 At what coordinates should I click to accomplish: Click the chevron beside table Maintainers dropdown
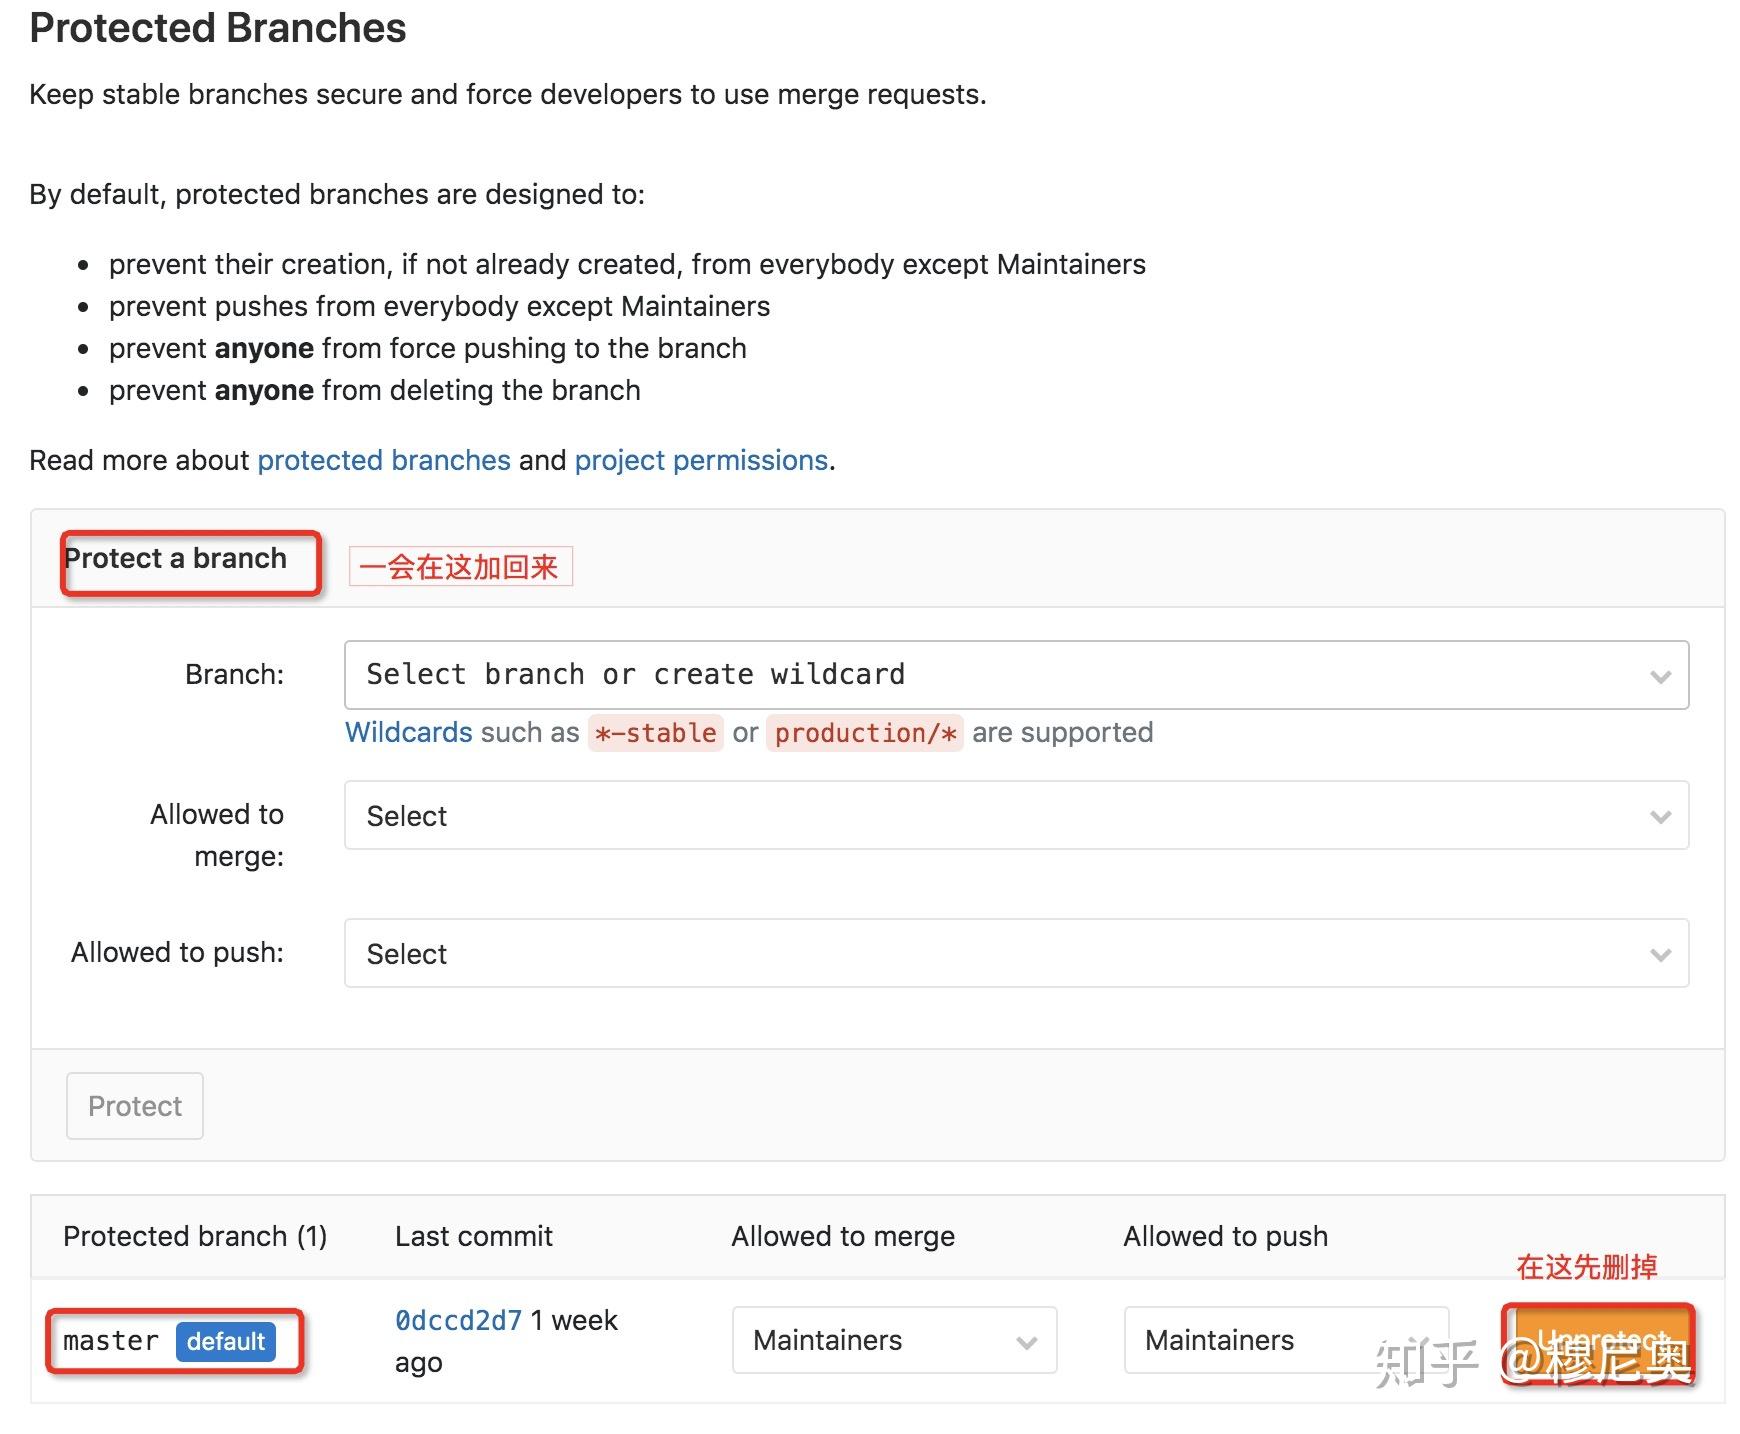coord(1028,1340)
